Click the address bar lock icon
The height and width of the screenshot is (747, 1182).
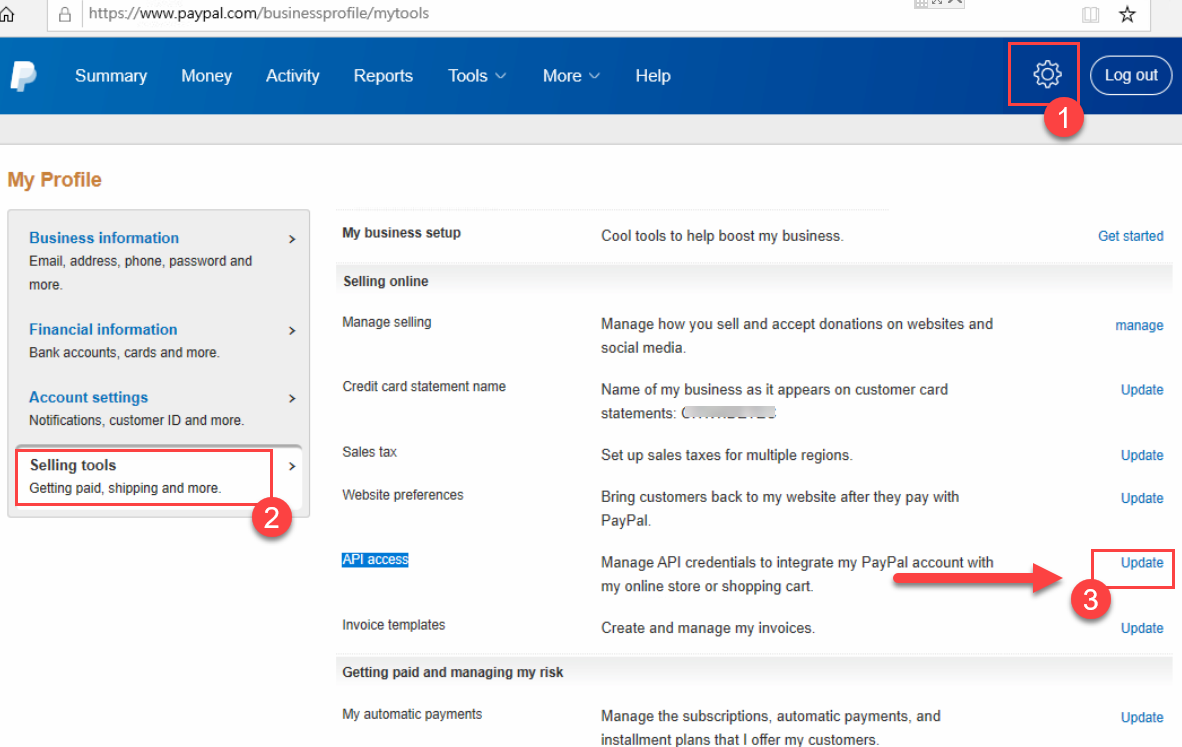[x=65, y=14]
